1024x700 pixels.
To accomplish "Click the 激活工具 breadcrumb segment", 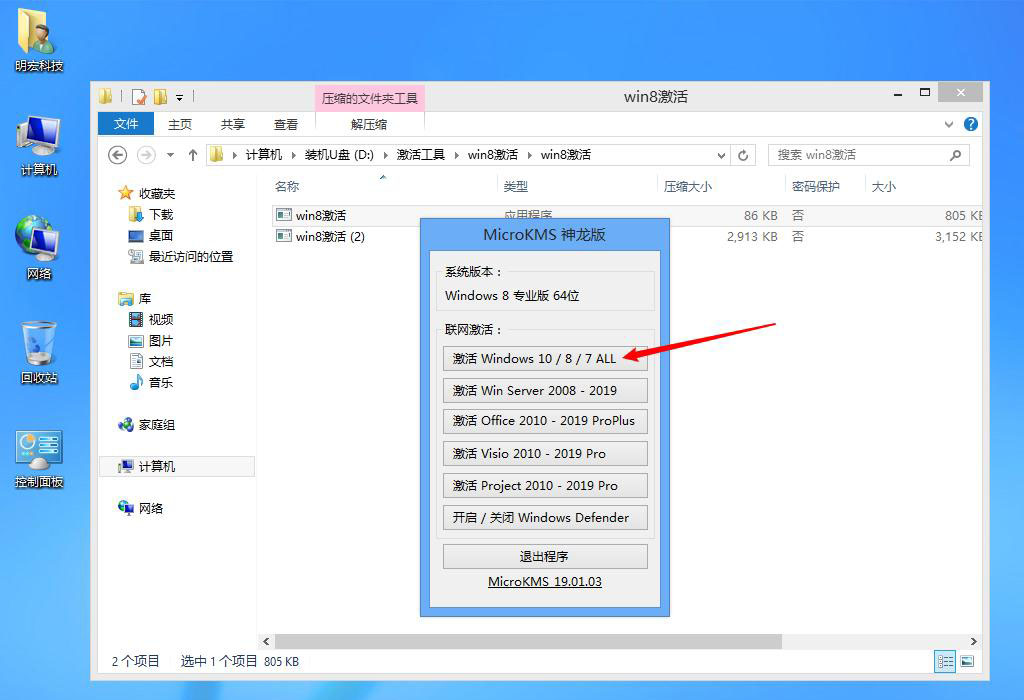I will (421, 155).
